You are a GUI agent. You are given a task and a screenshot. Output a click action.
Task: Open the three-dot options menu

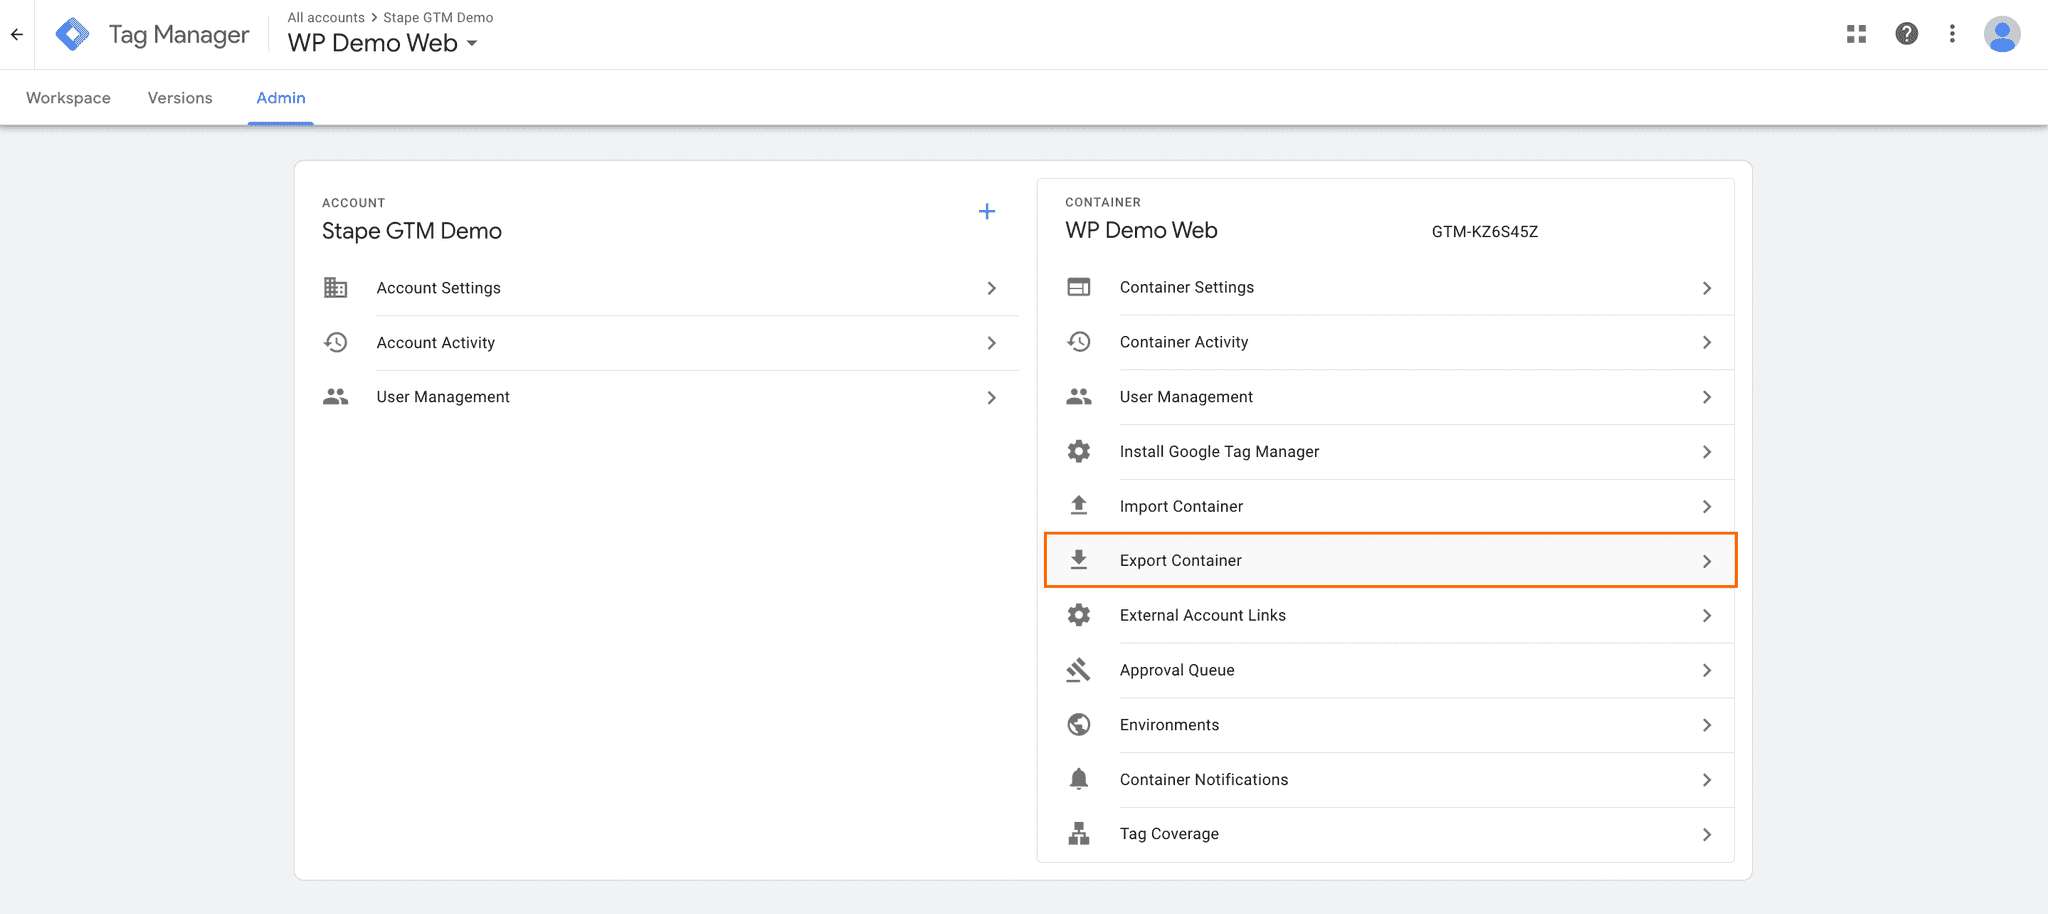(1951, 33)
